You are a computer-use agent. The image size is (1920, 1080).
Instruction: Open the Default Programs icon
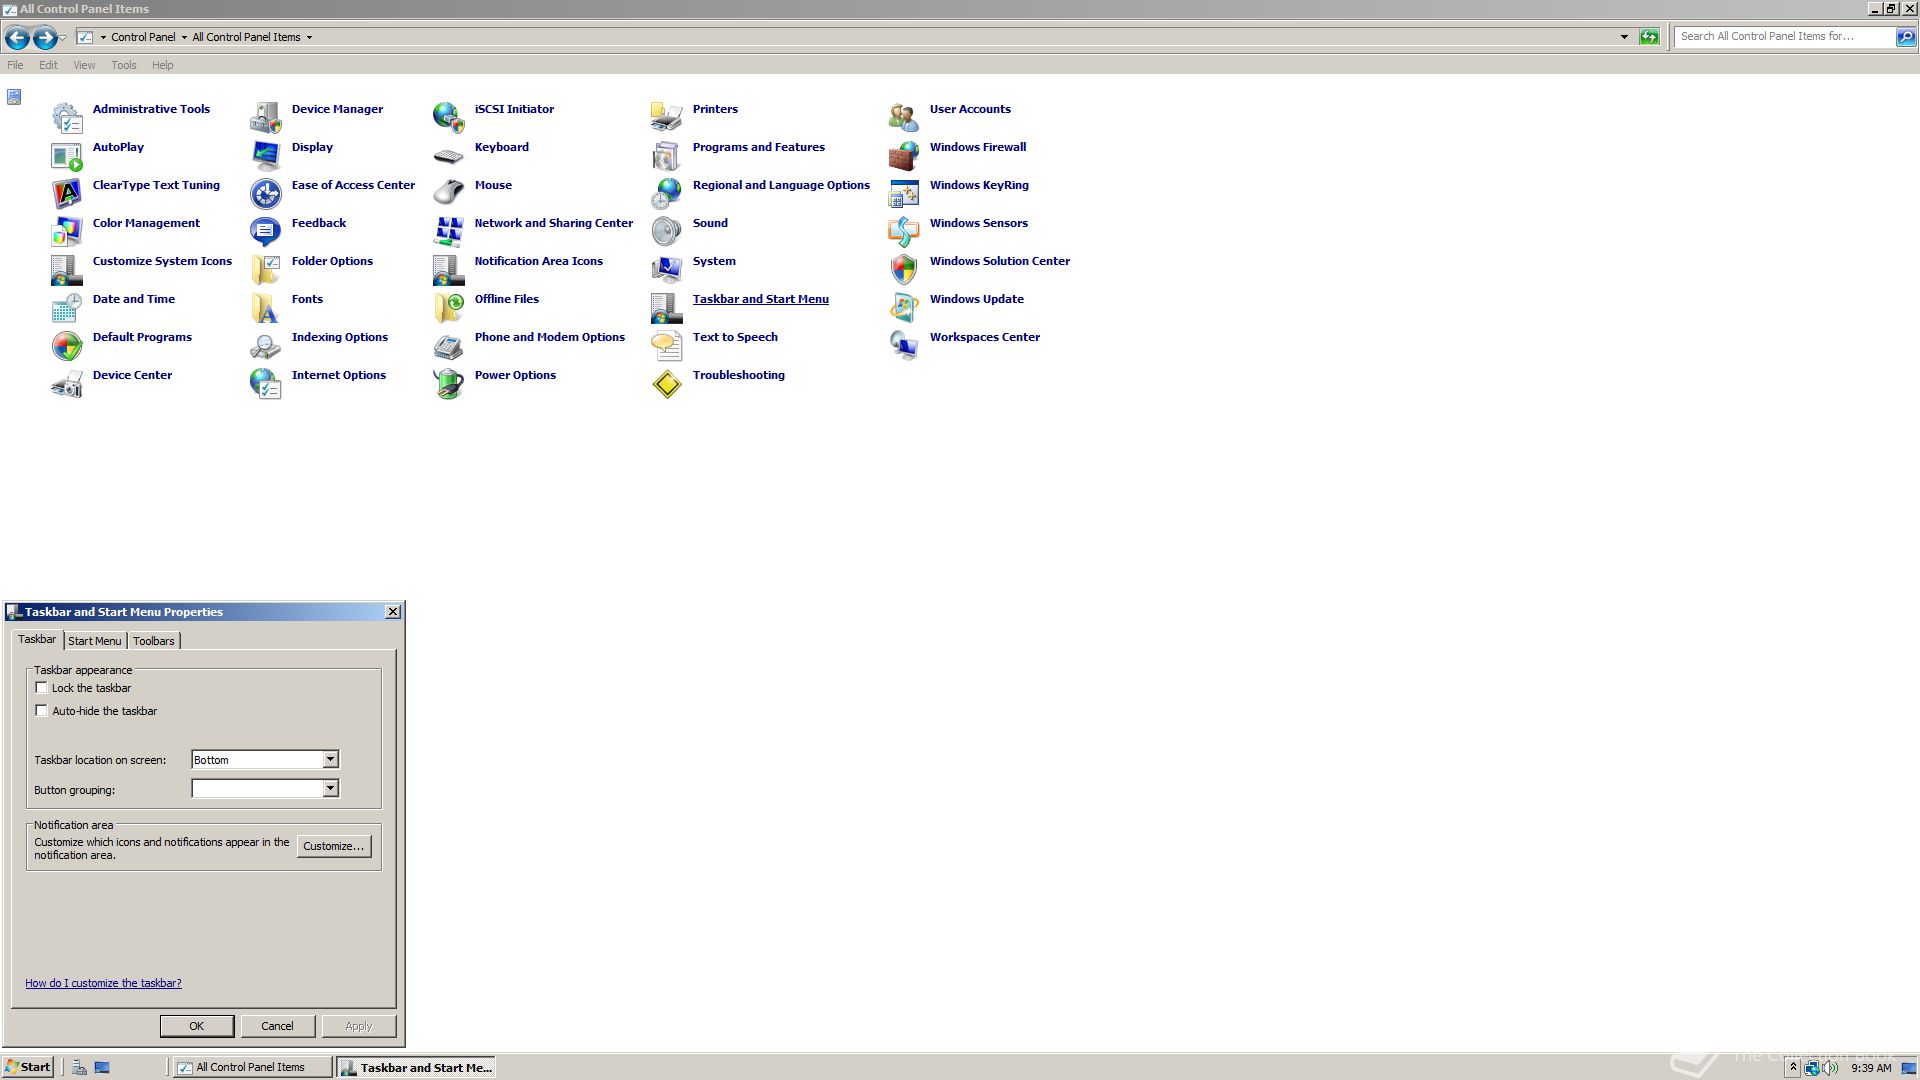pyautogui.click(x=67, y=346)
